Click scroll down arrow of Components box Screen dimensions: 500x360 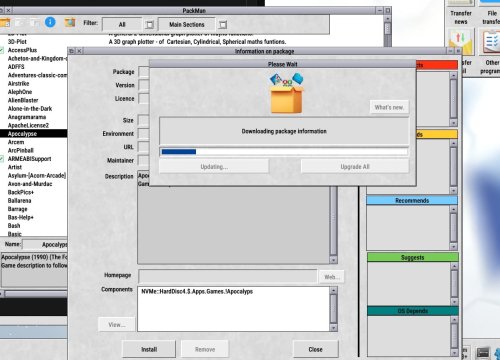333,327
